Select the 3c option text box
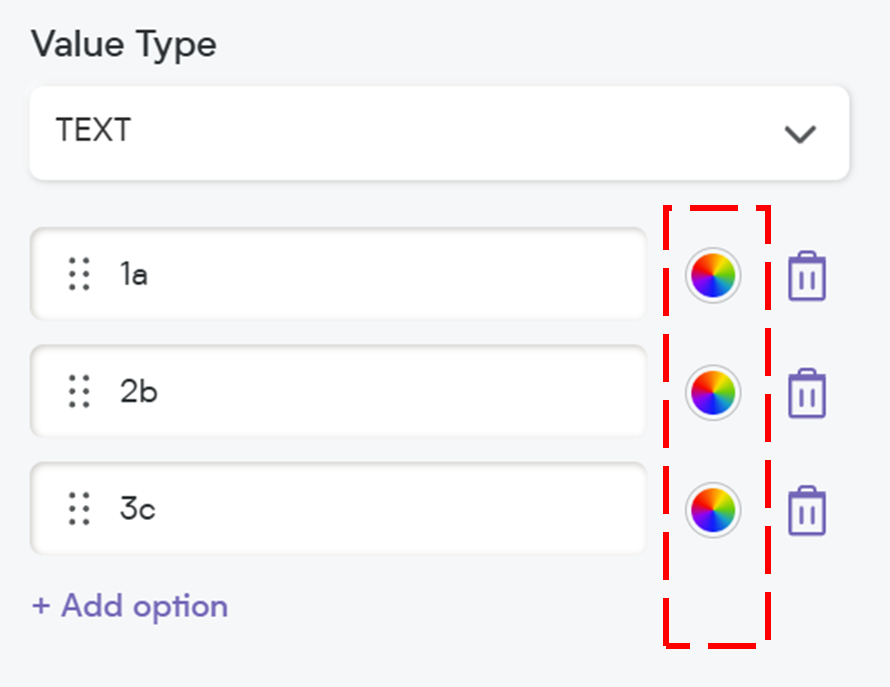Viewport: 890px width, 687px height. click(x=338, y=508)
